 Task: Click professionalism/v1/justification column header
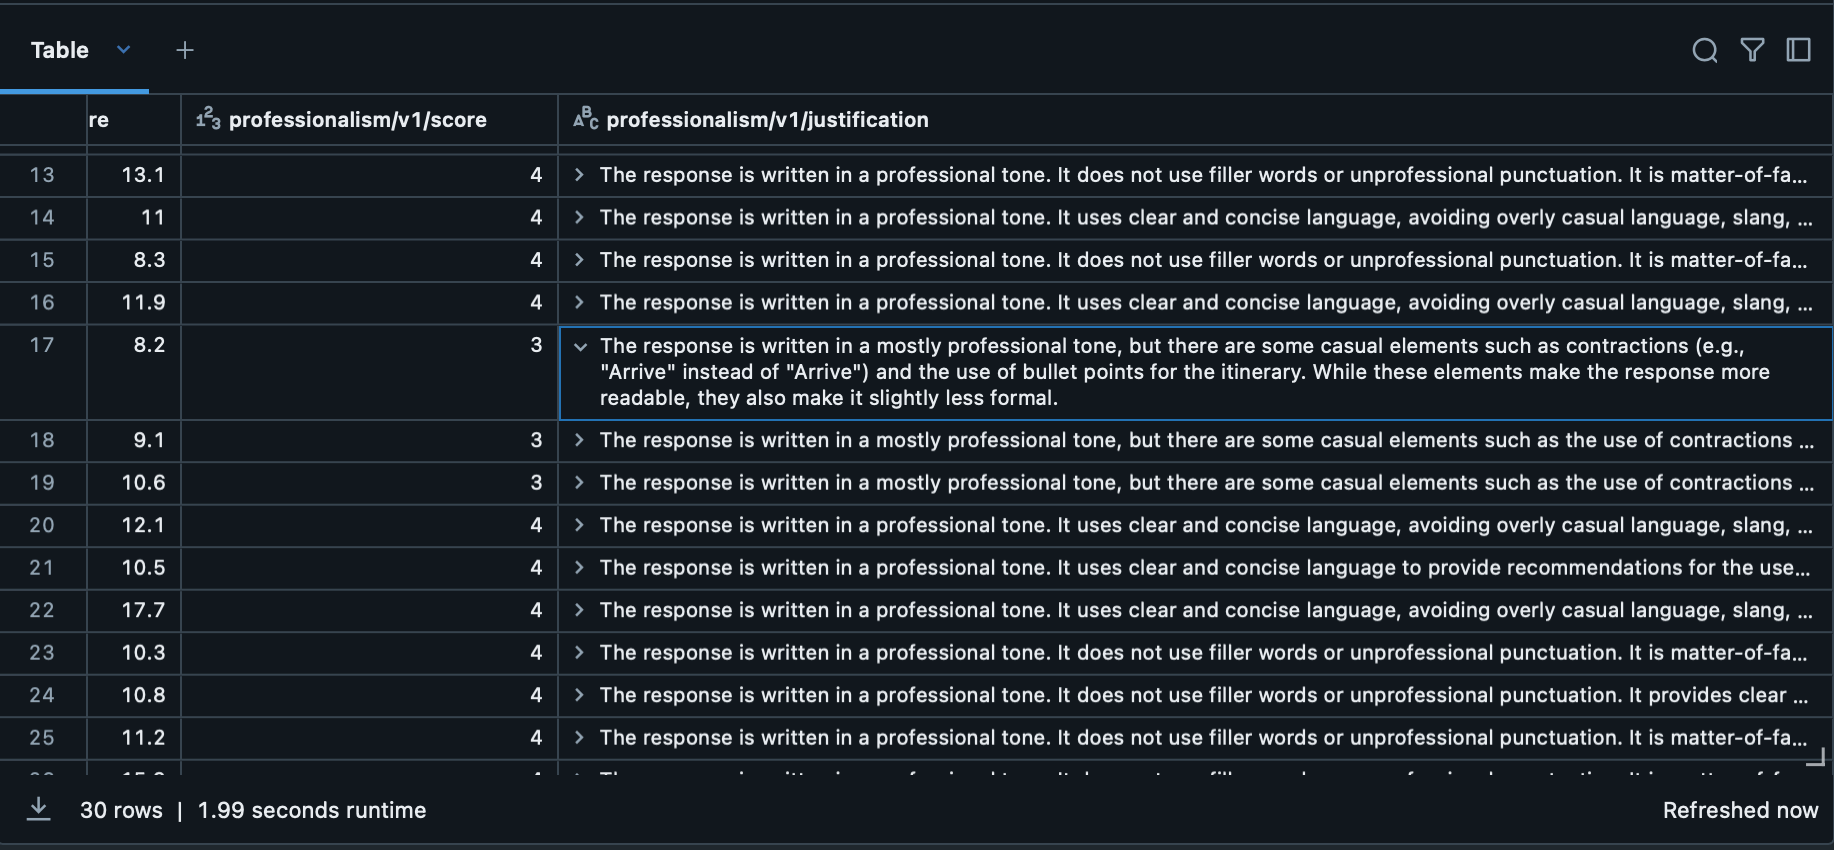pyautogui.click(x=767, y=120)
